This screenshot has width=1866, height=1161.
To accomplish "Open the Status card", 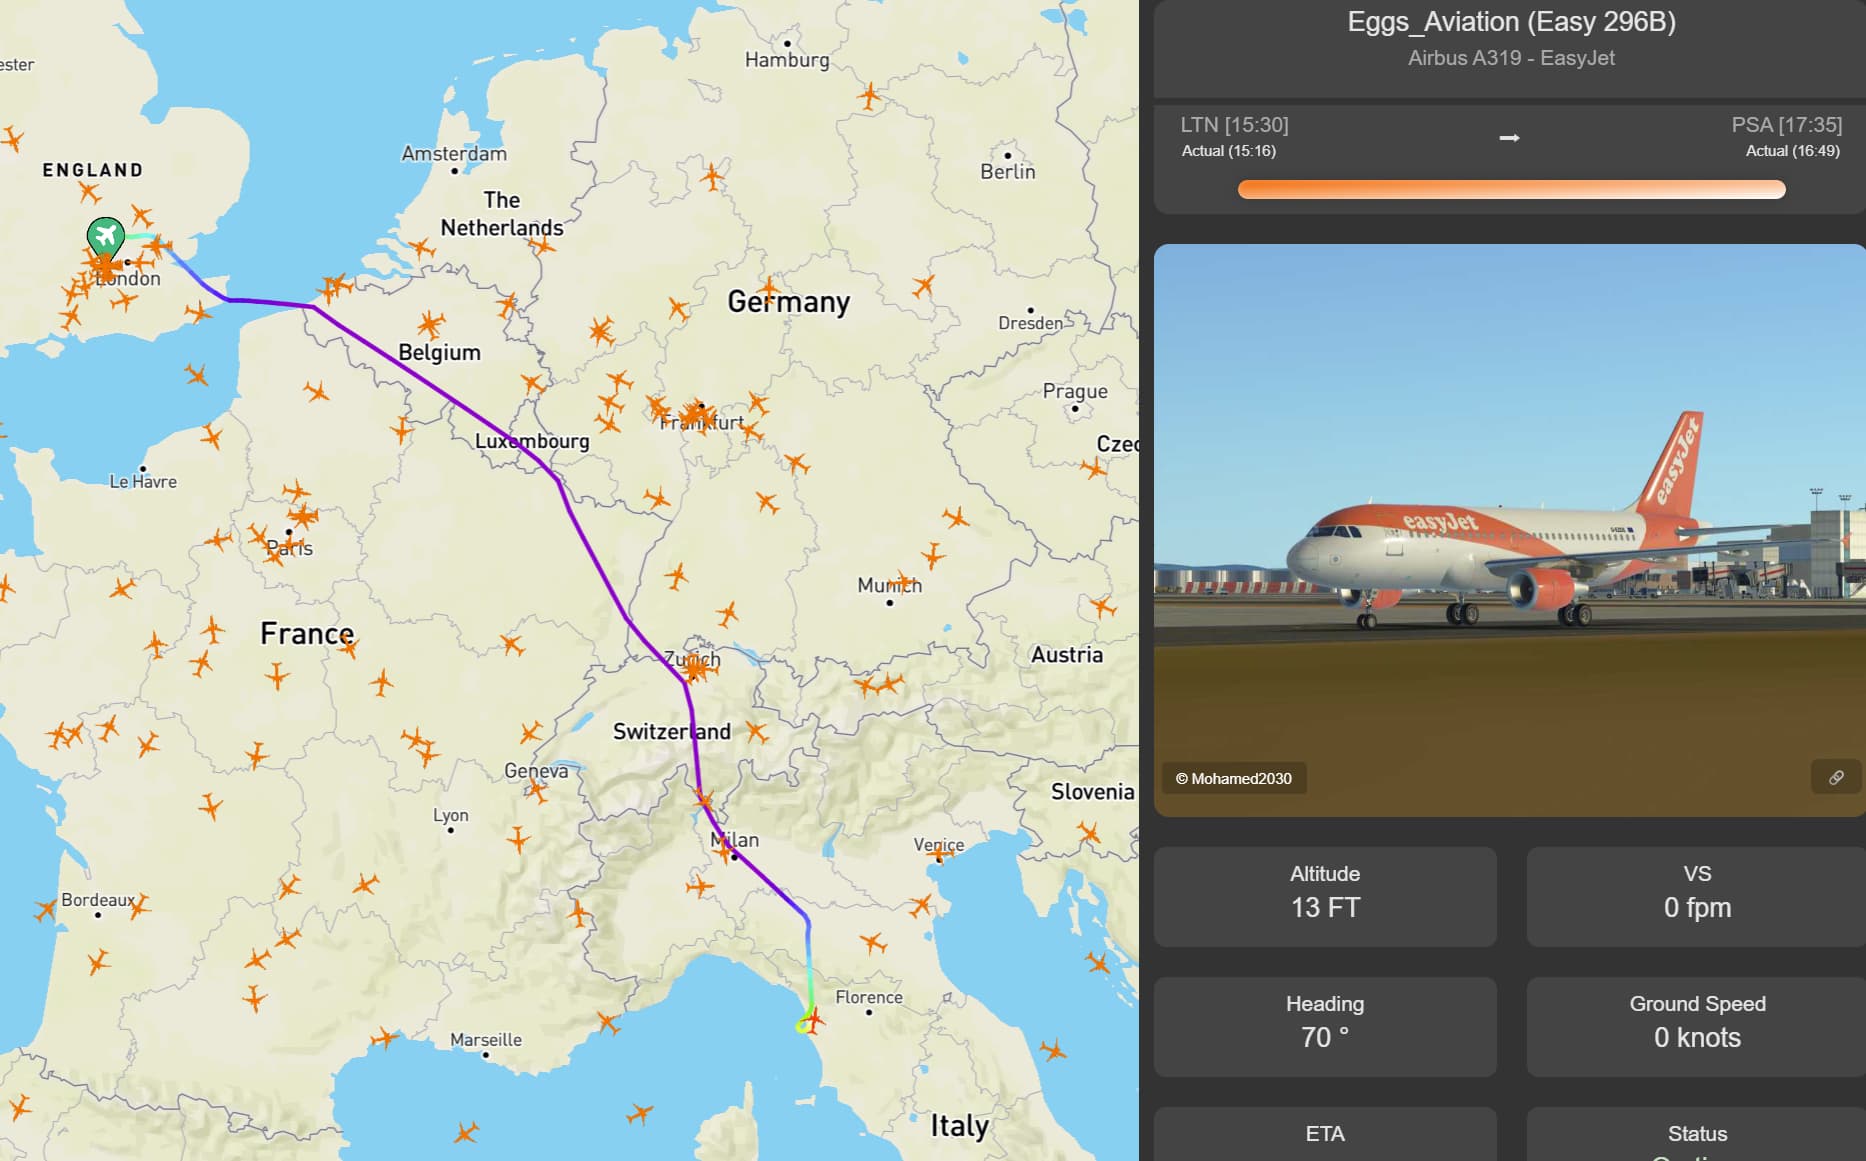I will (1697, 1134).
